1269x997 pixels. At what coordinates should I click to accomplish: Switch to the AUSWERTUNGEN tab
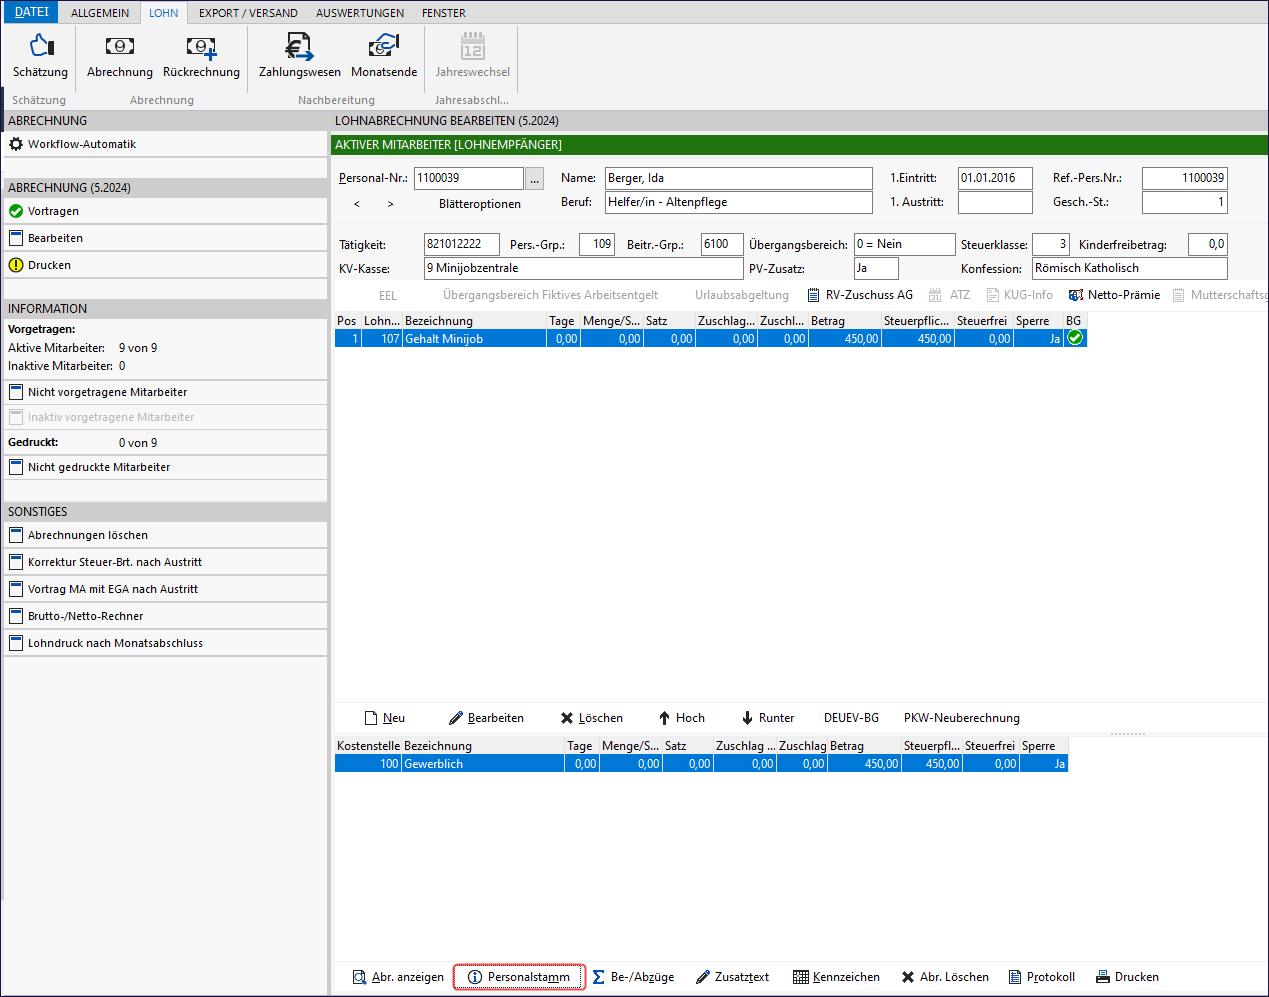tap(360, 13)
